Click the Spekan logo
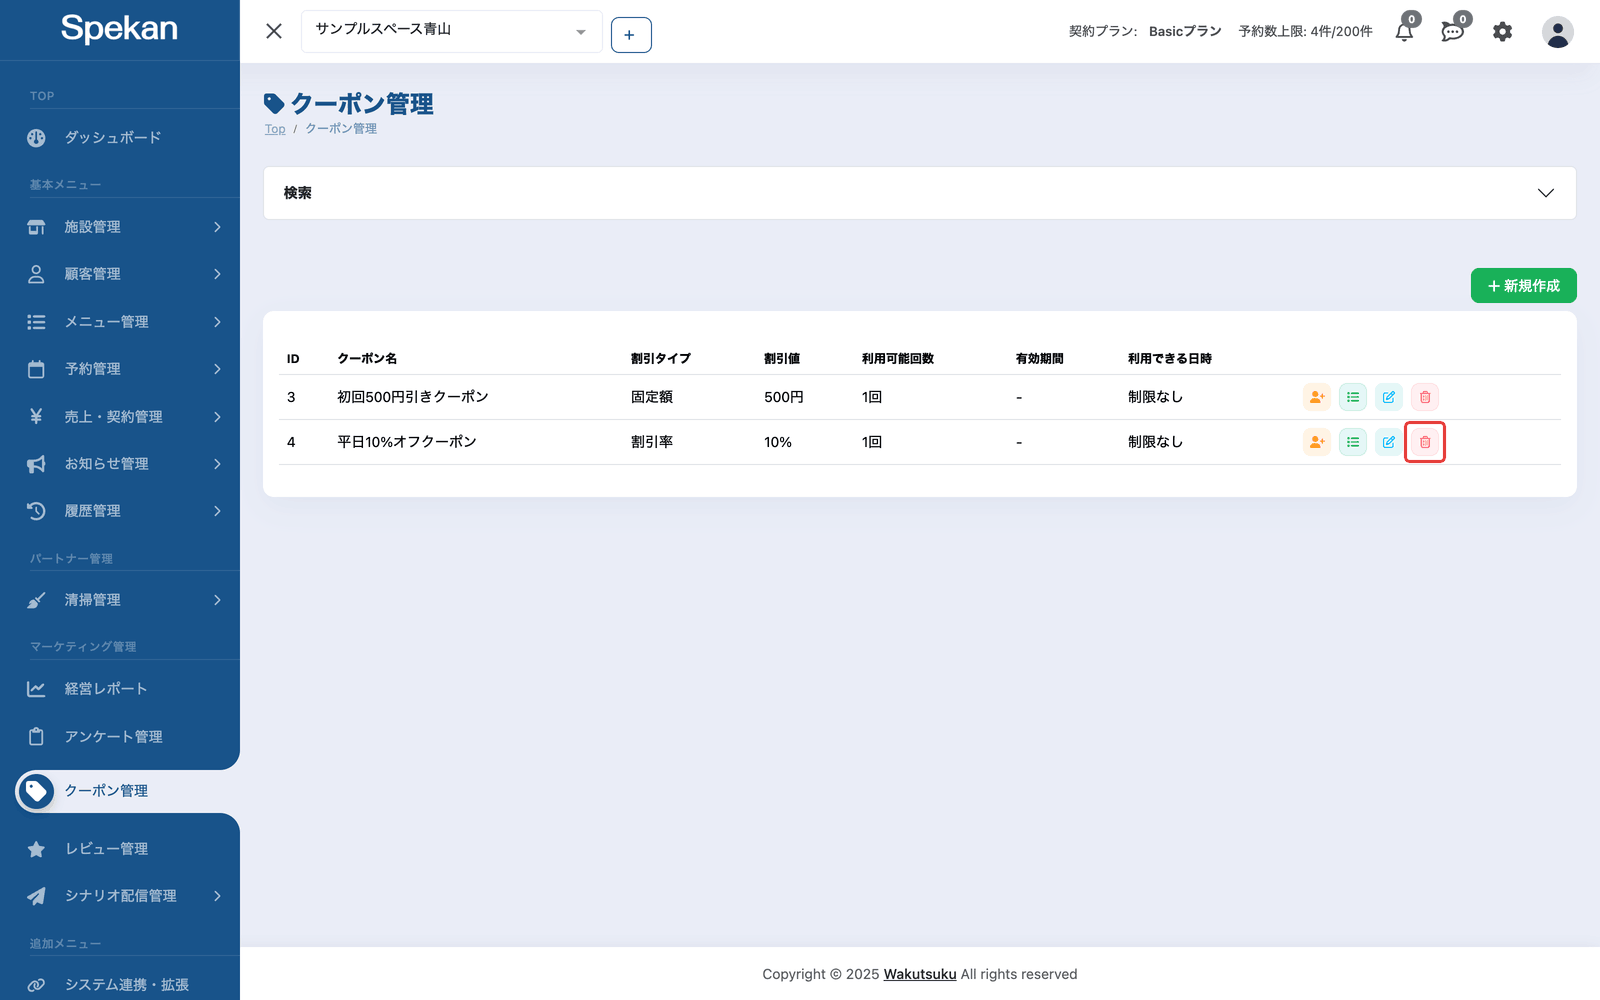 119,28
